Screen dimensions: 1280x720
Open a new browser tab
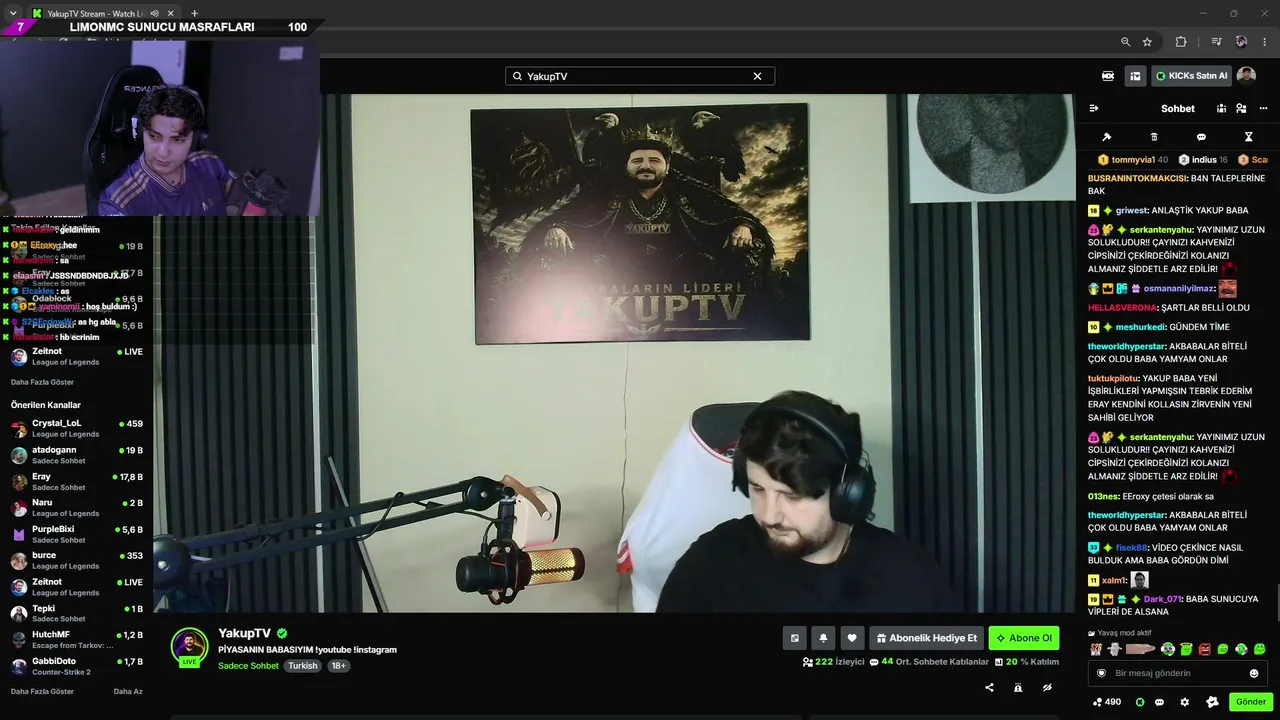tap(194, 14)
